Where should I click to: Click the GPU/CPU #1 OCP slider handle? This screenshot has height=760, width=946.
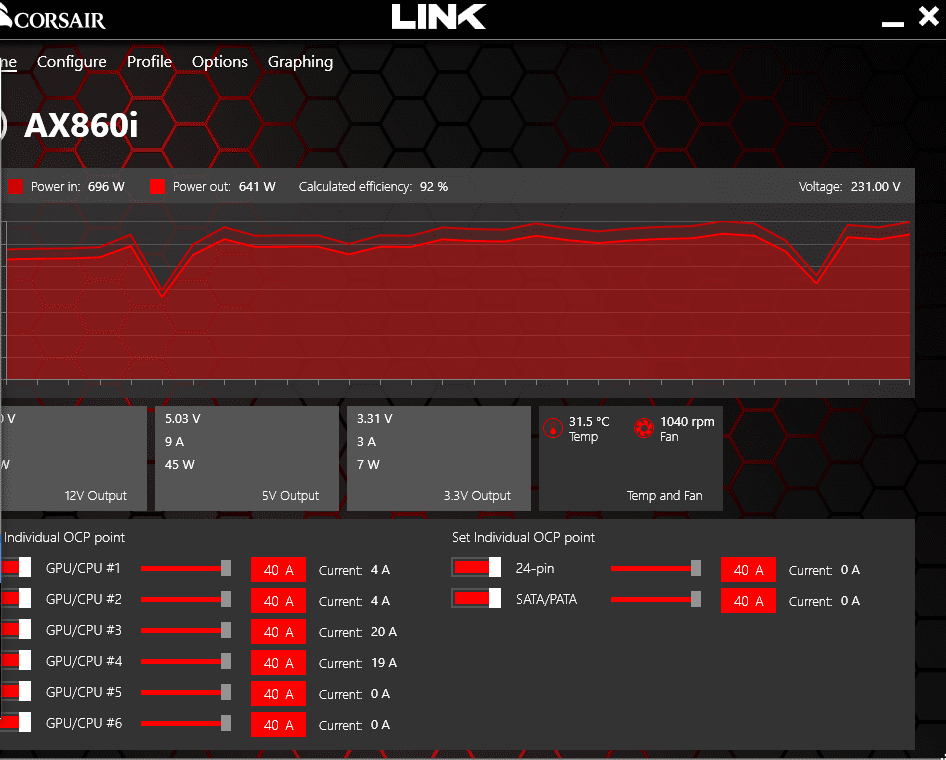point(226,568)
